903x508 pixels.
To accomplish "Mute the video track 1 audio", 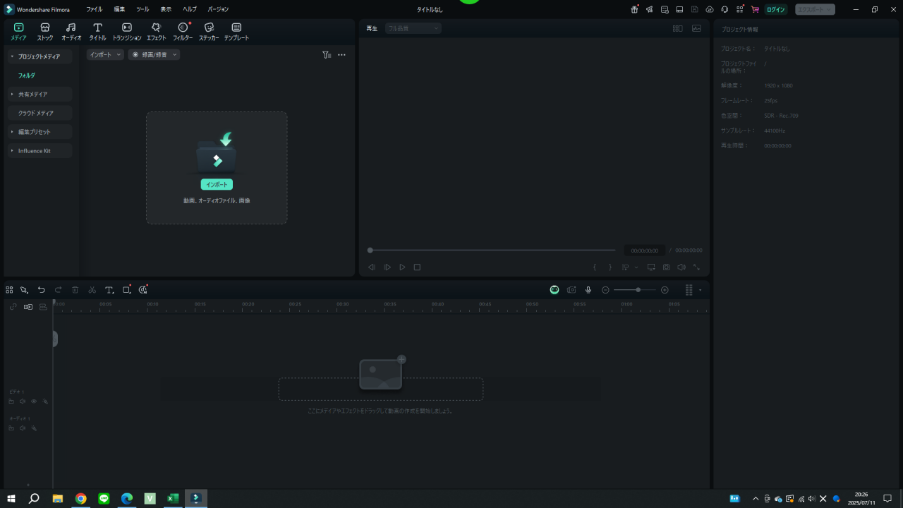I will tap(23, 401).
